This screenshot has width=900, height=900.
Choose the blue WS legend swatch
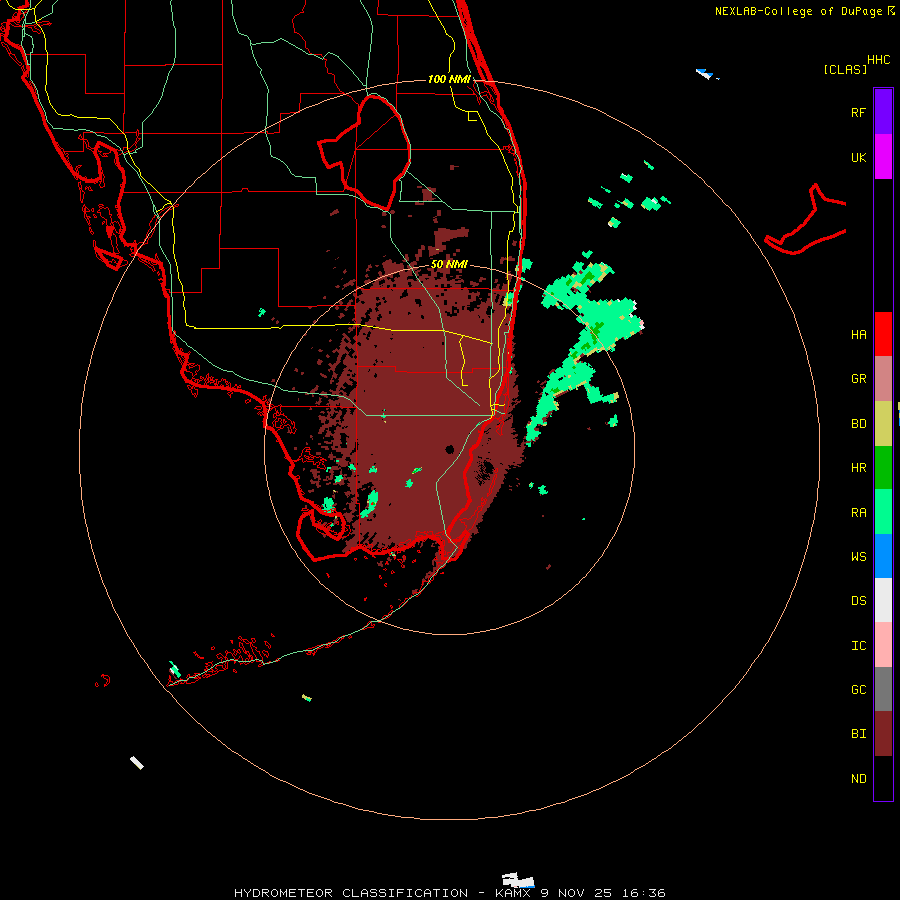click(883, 556)
